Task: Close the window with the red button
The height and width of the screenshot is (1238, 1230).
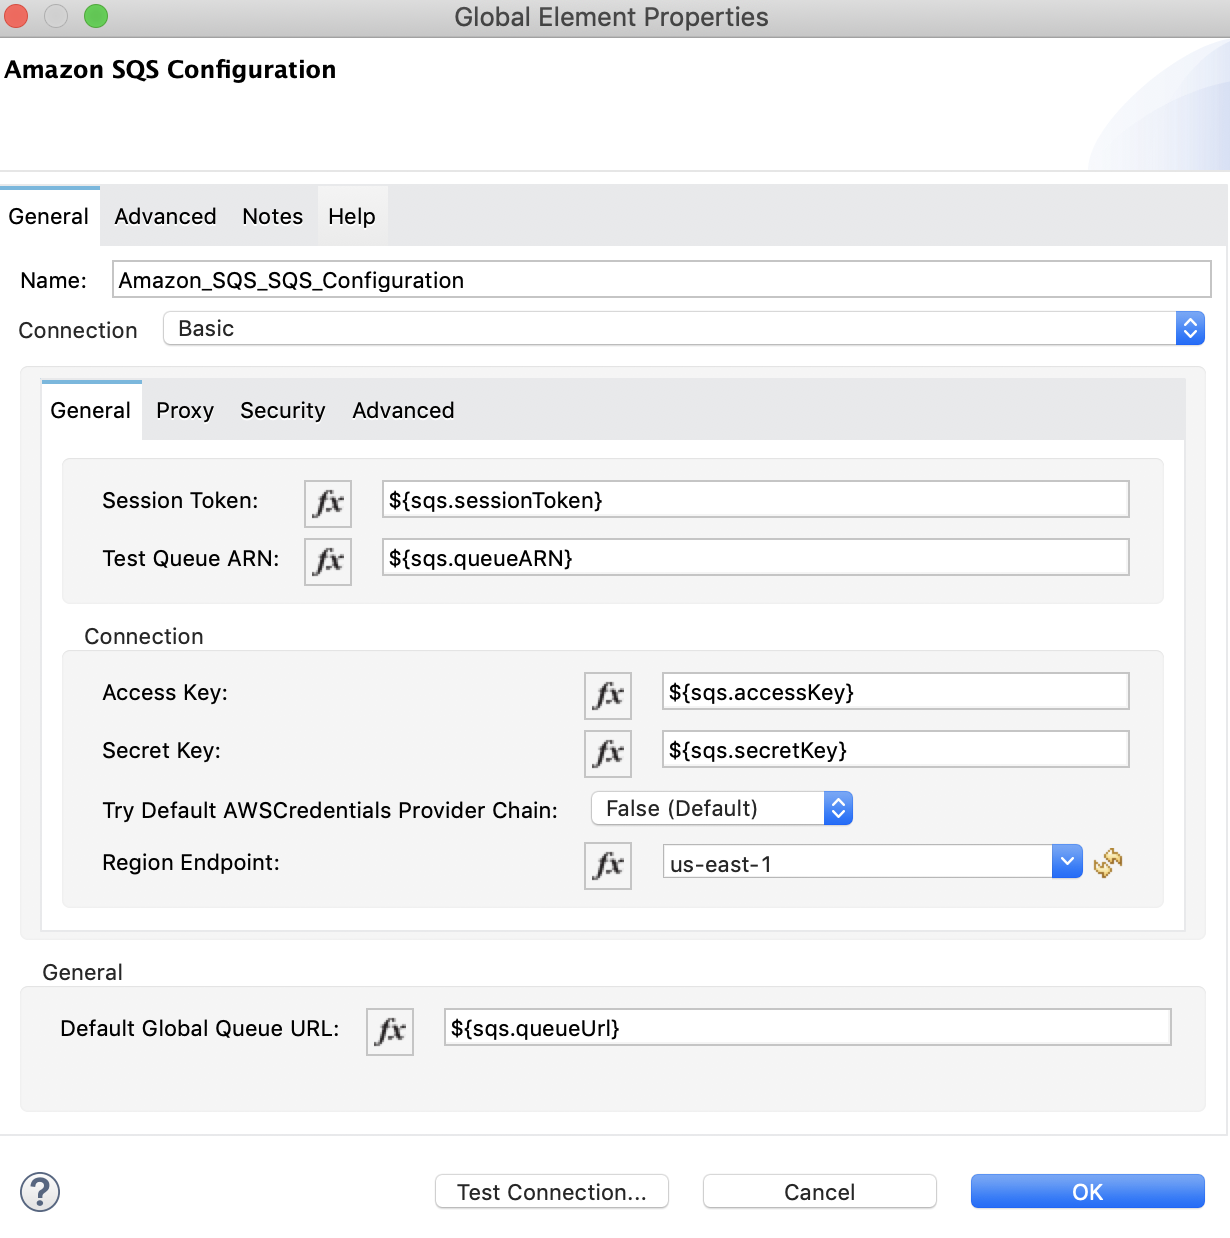Action: point(16,16)
